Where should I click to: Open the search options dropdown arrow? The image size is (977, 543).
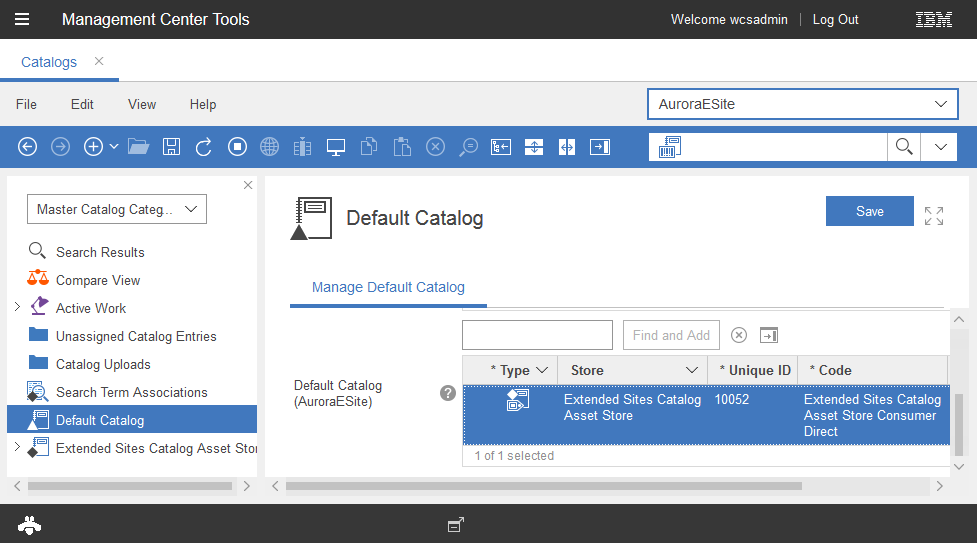(940, 147)
